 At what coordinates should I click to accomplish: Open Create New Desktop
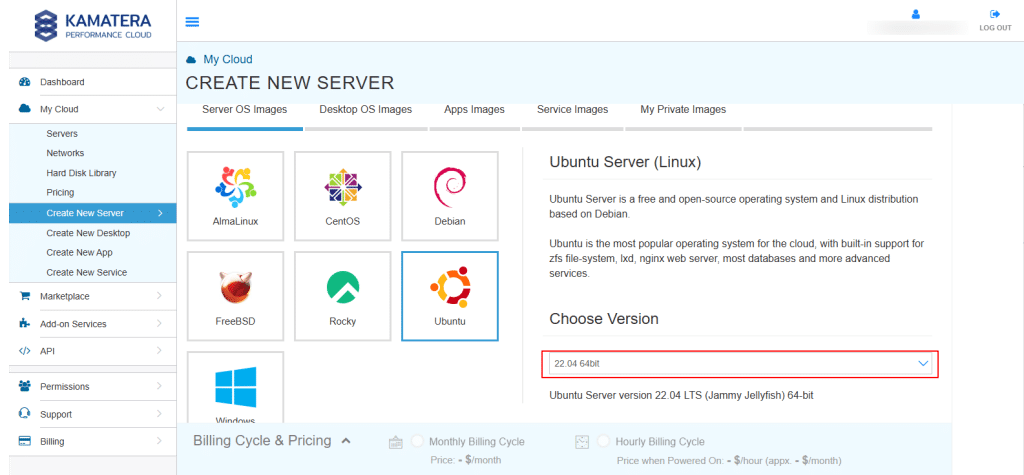[88, 233]
